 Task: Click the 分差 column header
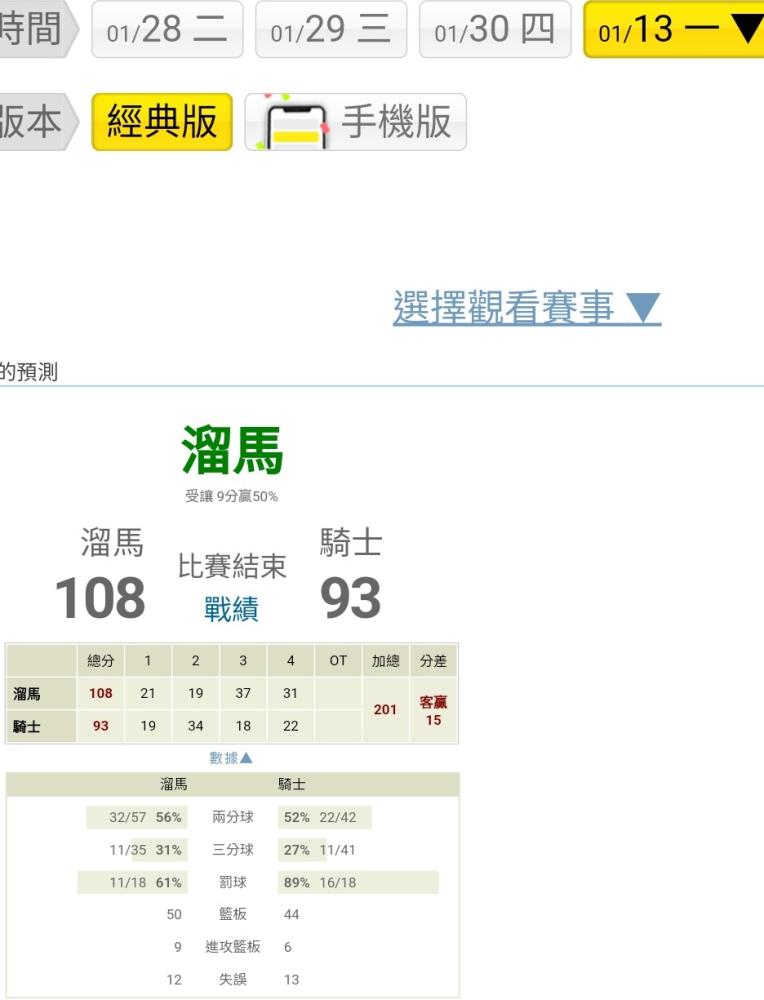pos(433,661)
